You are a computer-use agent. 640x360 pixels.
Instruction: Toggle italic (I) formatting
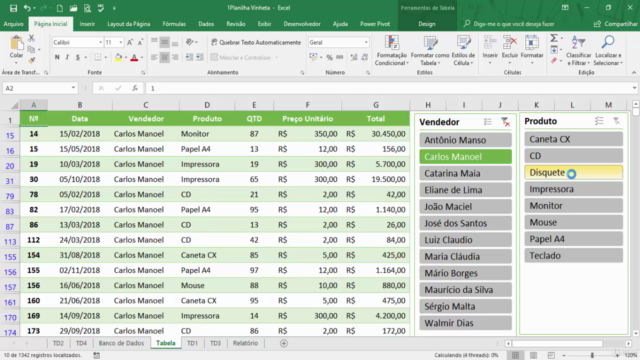tap(67, 58)
